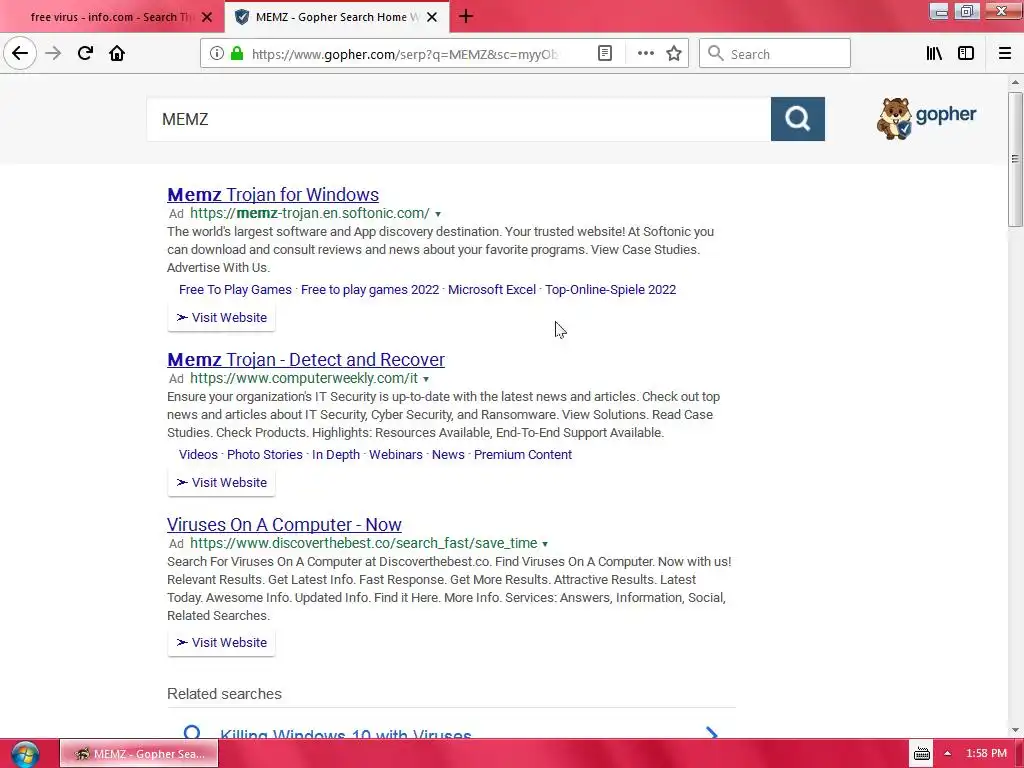This screenshot has height=768, width=1024.
Task: Click the clock showing 1:58 PM
Action: point(986,754)
